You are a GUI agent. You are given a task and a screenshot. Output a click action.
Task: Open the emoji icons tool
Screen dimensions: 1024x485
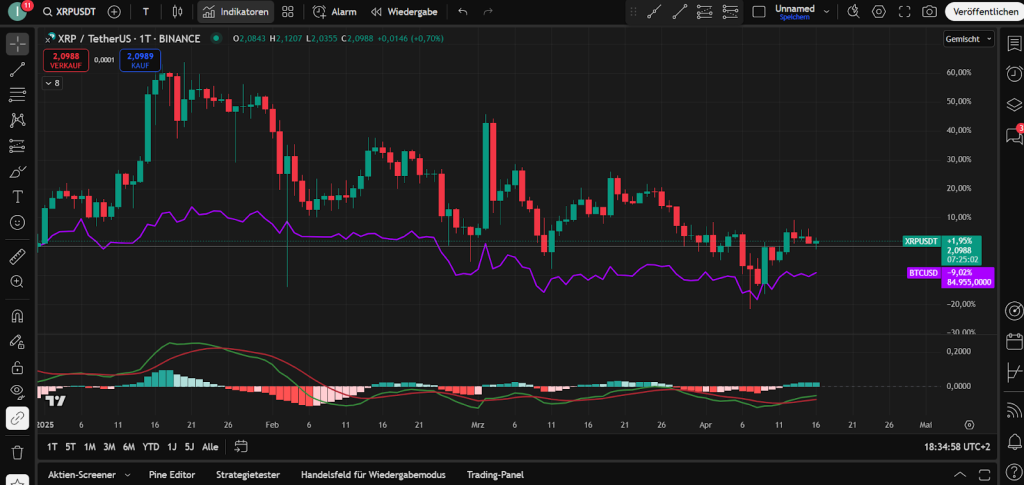[18, 222]
